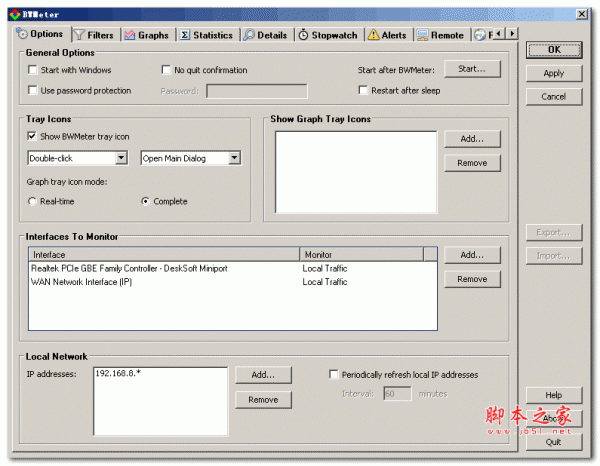Image resolution: width=600 pixels, height=466 pixels.
Task: Click Add... in Interfaces To Monitor
Action: pos(472,255)
